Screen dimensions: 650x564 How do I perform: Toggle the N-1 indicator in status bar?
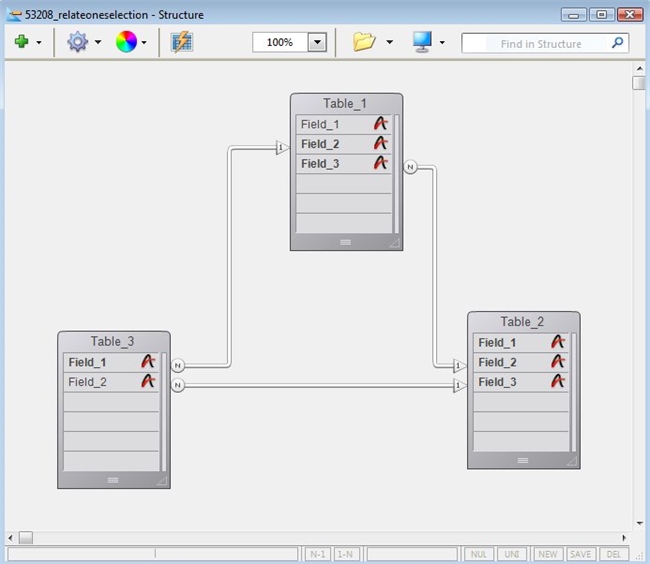(318, 554)
